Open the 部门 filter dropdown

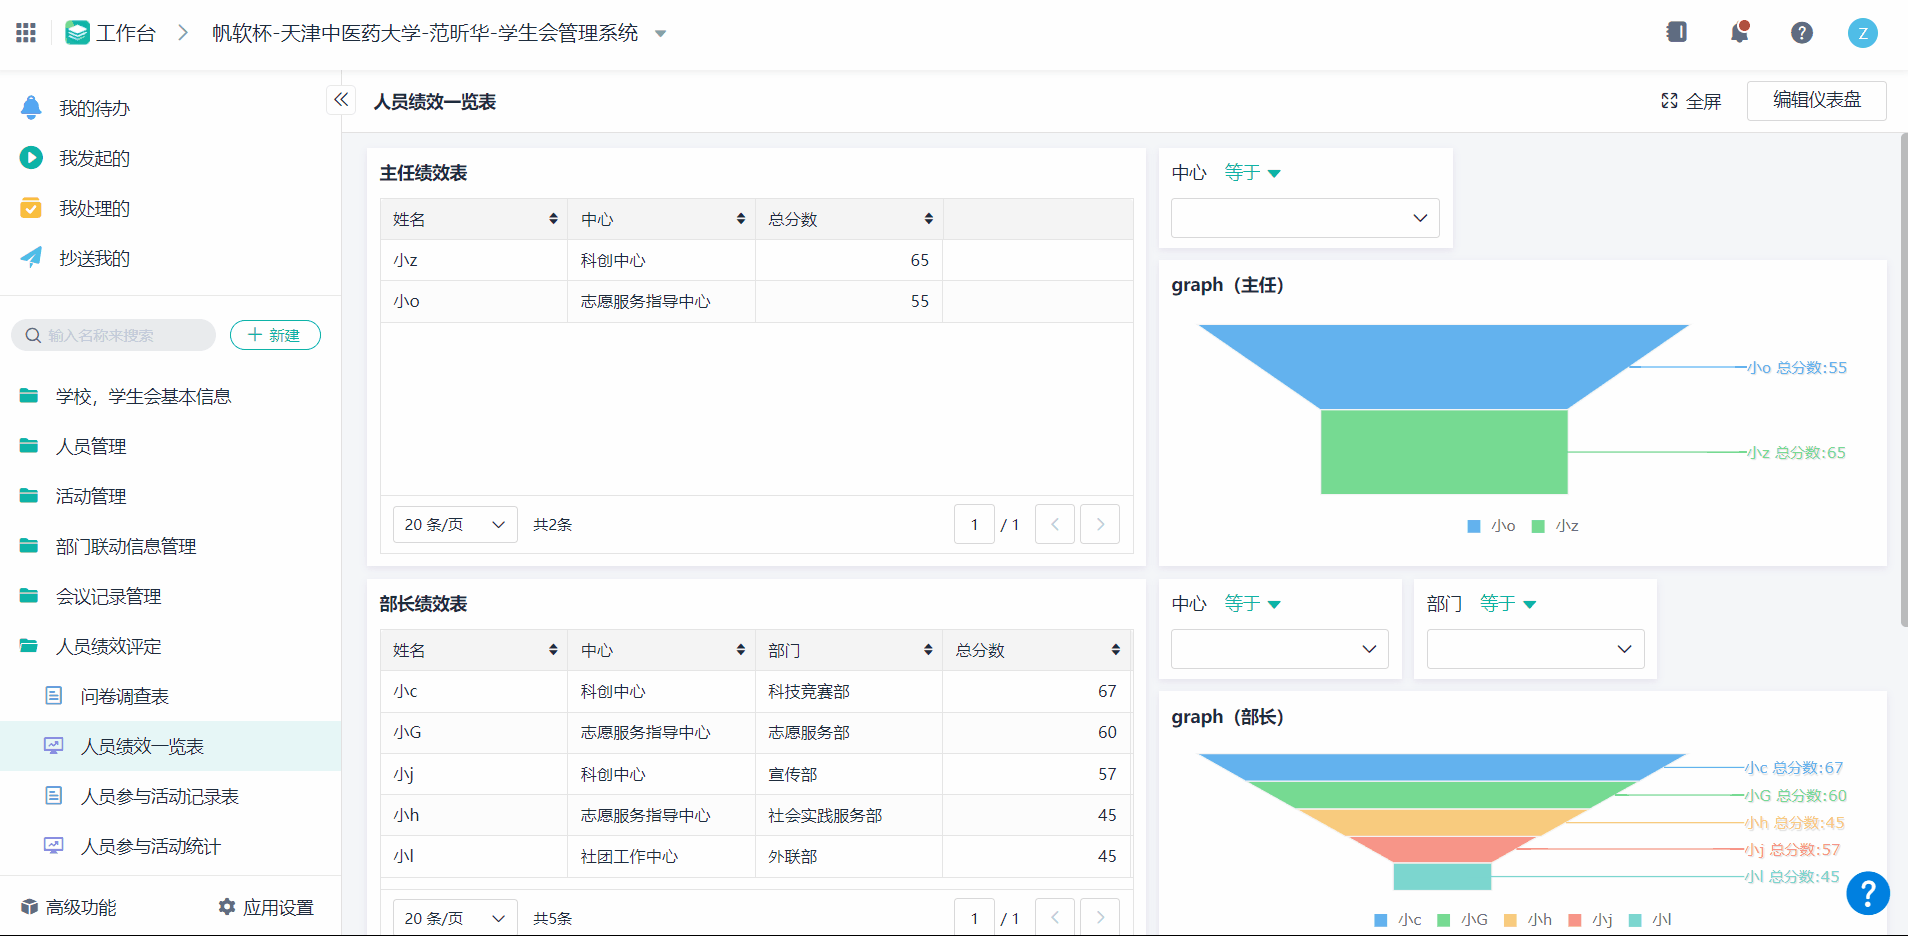(x=1534, y=649)
